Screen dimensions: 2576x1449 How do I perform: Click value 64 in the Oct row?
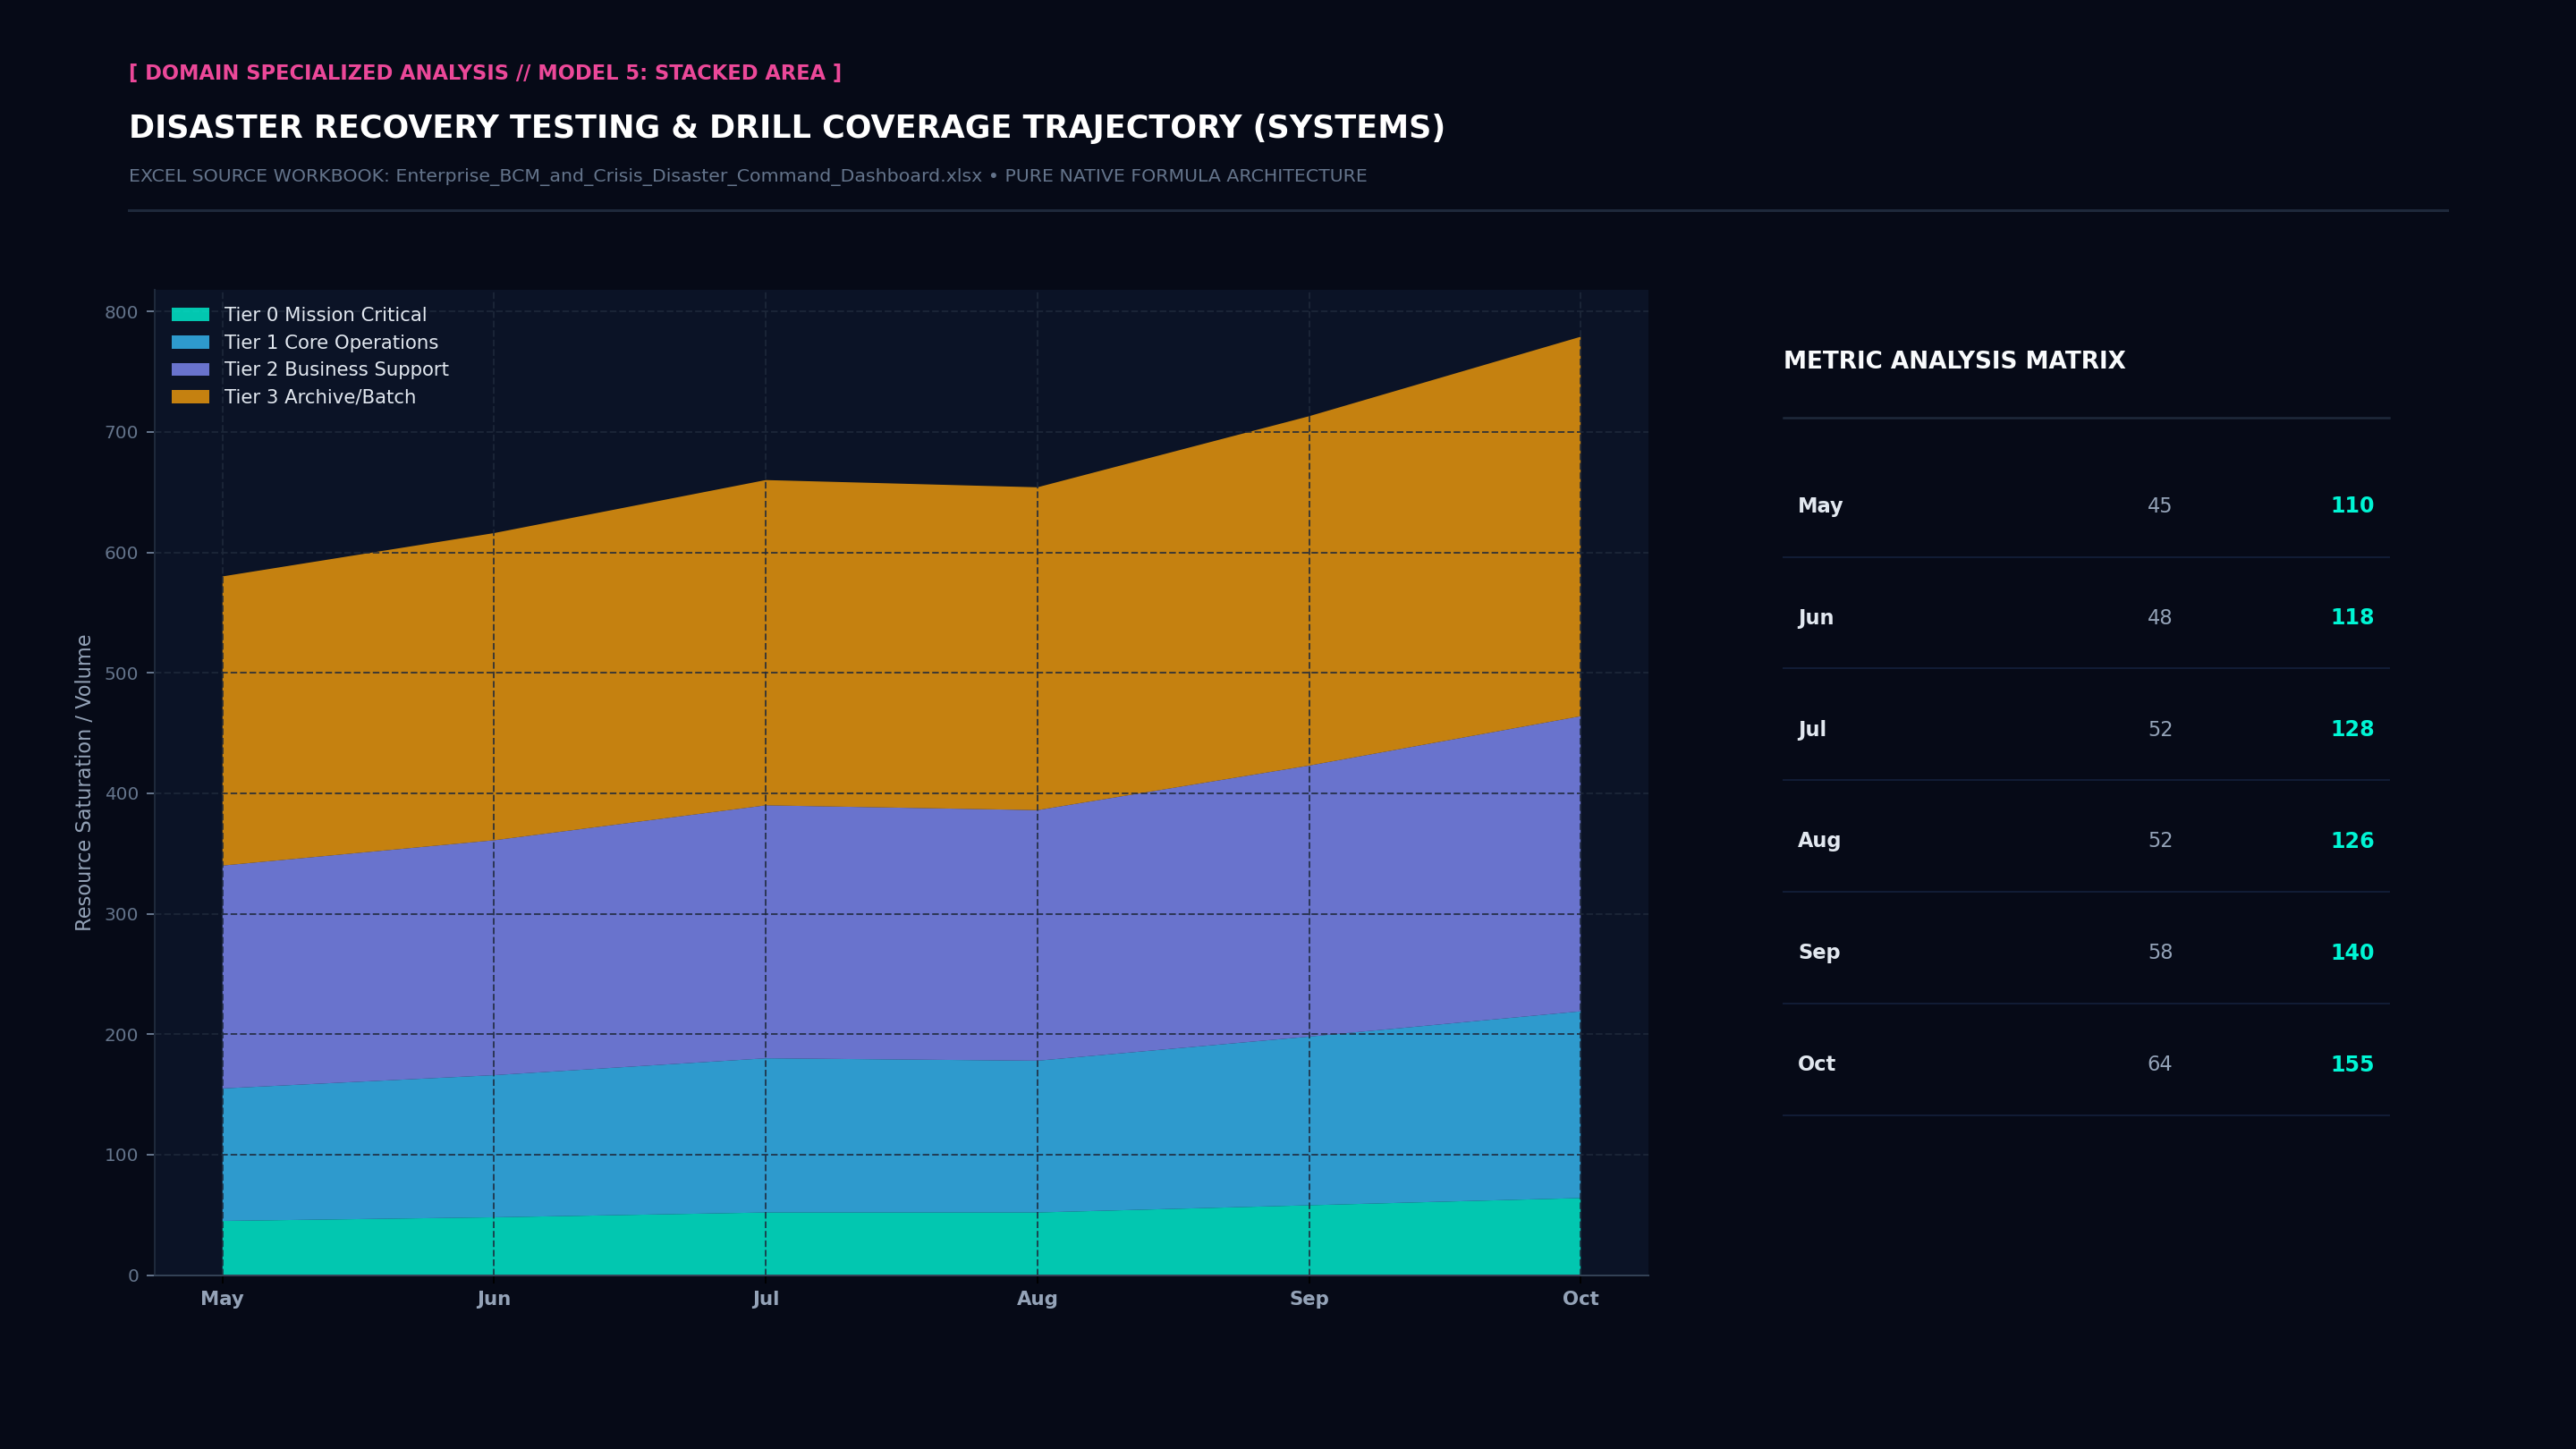[2160, 1065]
